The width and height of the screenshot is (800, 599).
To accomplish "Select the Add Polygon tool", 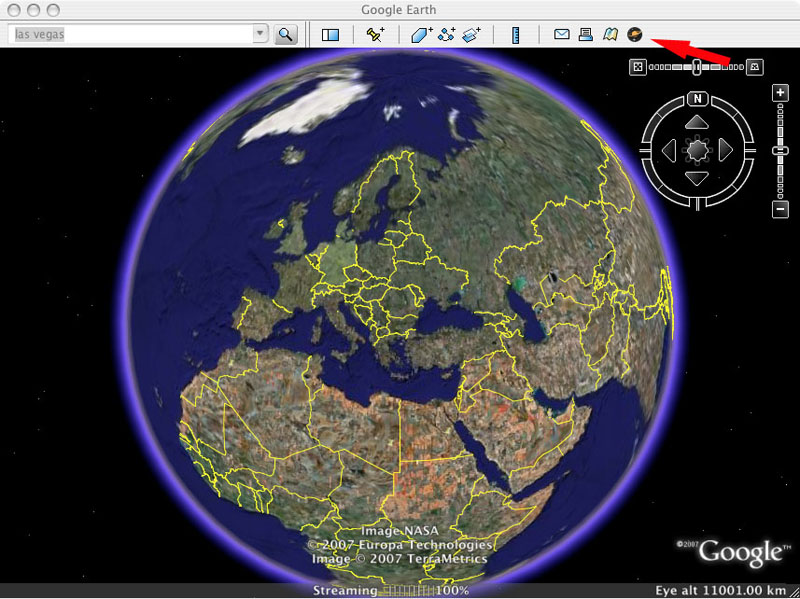I will pos(421,35).
